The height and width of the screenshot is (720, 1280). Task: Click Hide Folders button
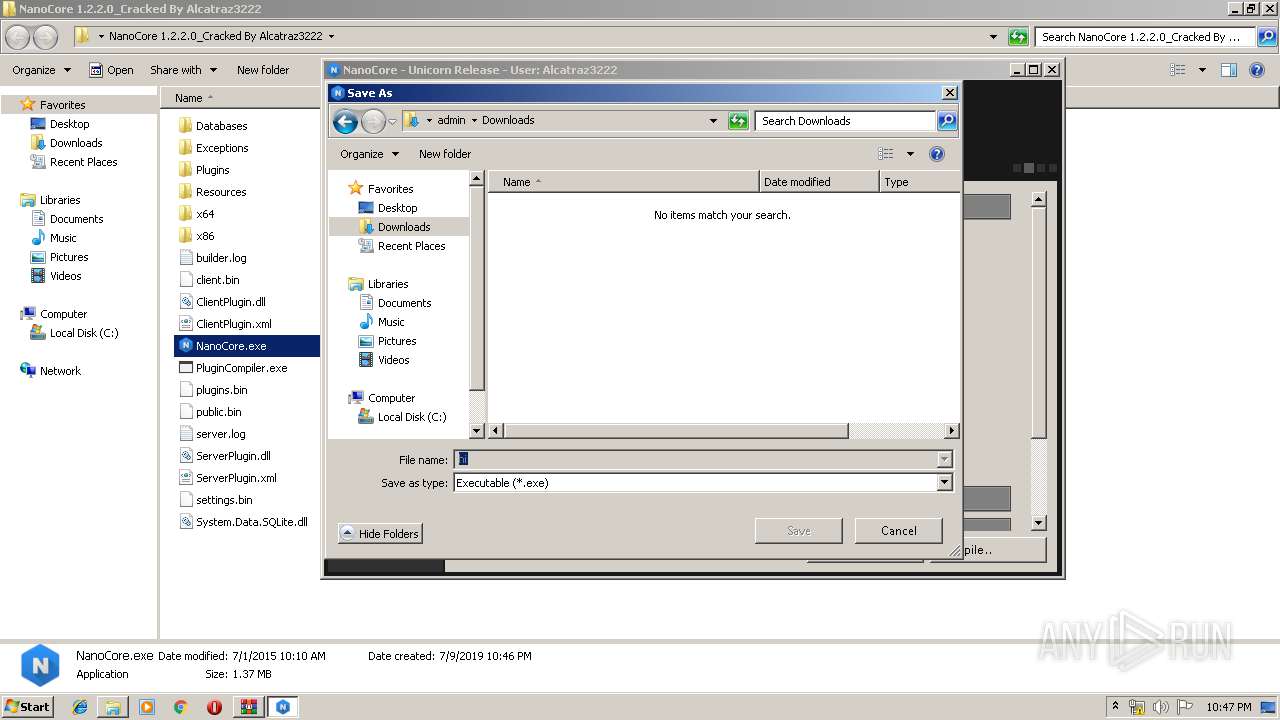[x=380, y=534]
